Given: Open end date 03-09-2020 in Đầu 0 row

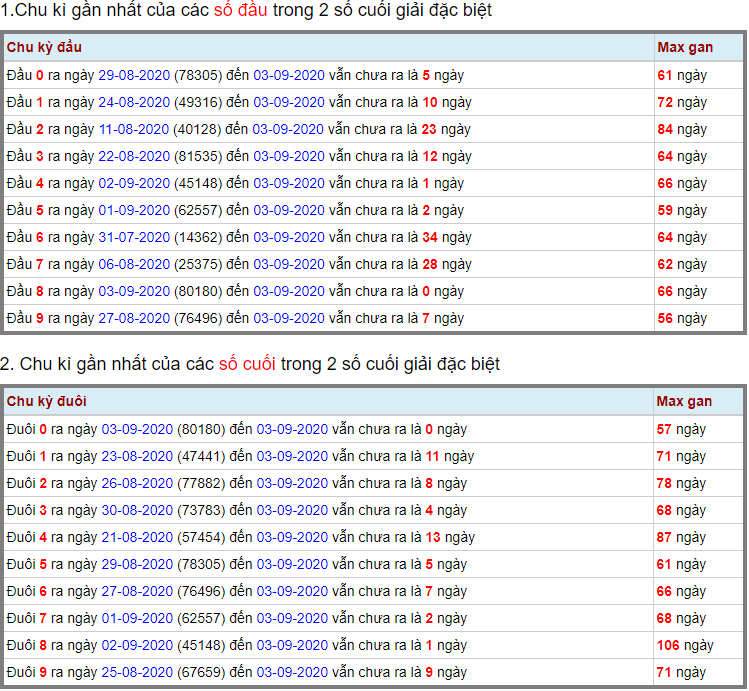Looking at the screenshot, I should coord(289,75).
